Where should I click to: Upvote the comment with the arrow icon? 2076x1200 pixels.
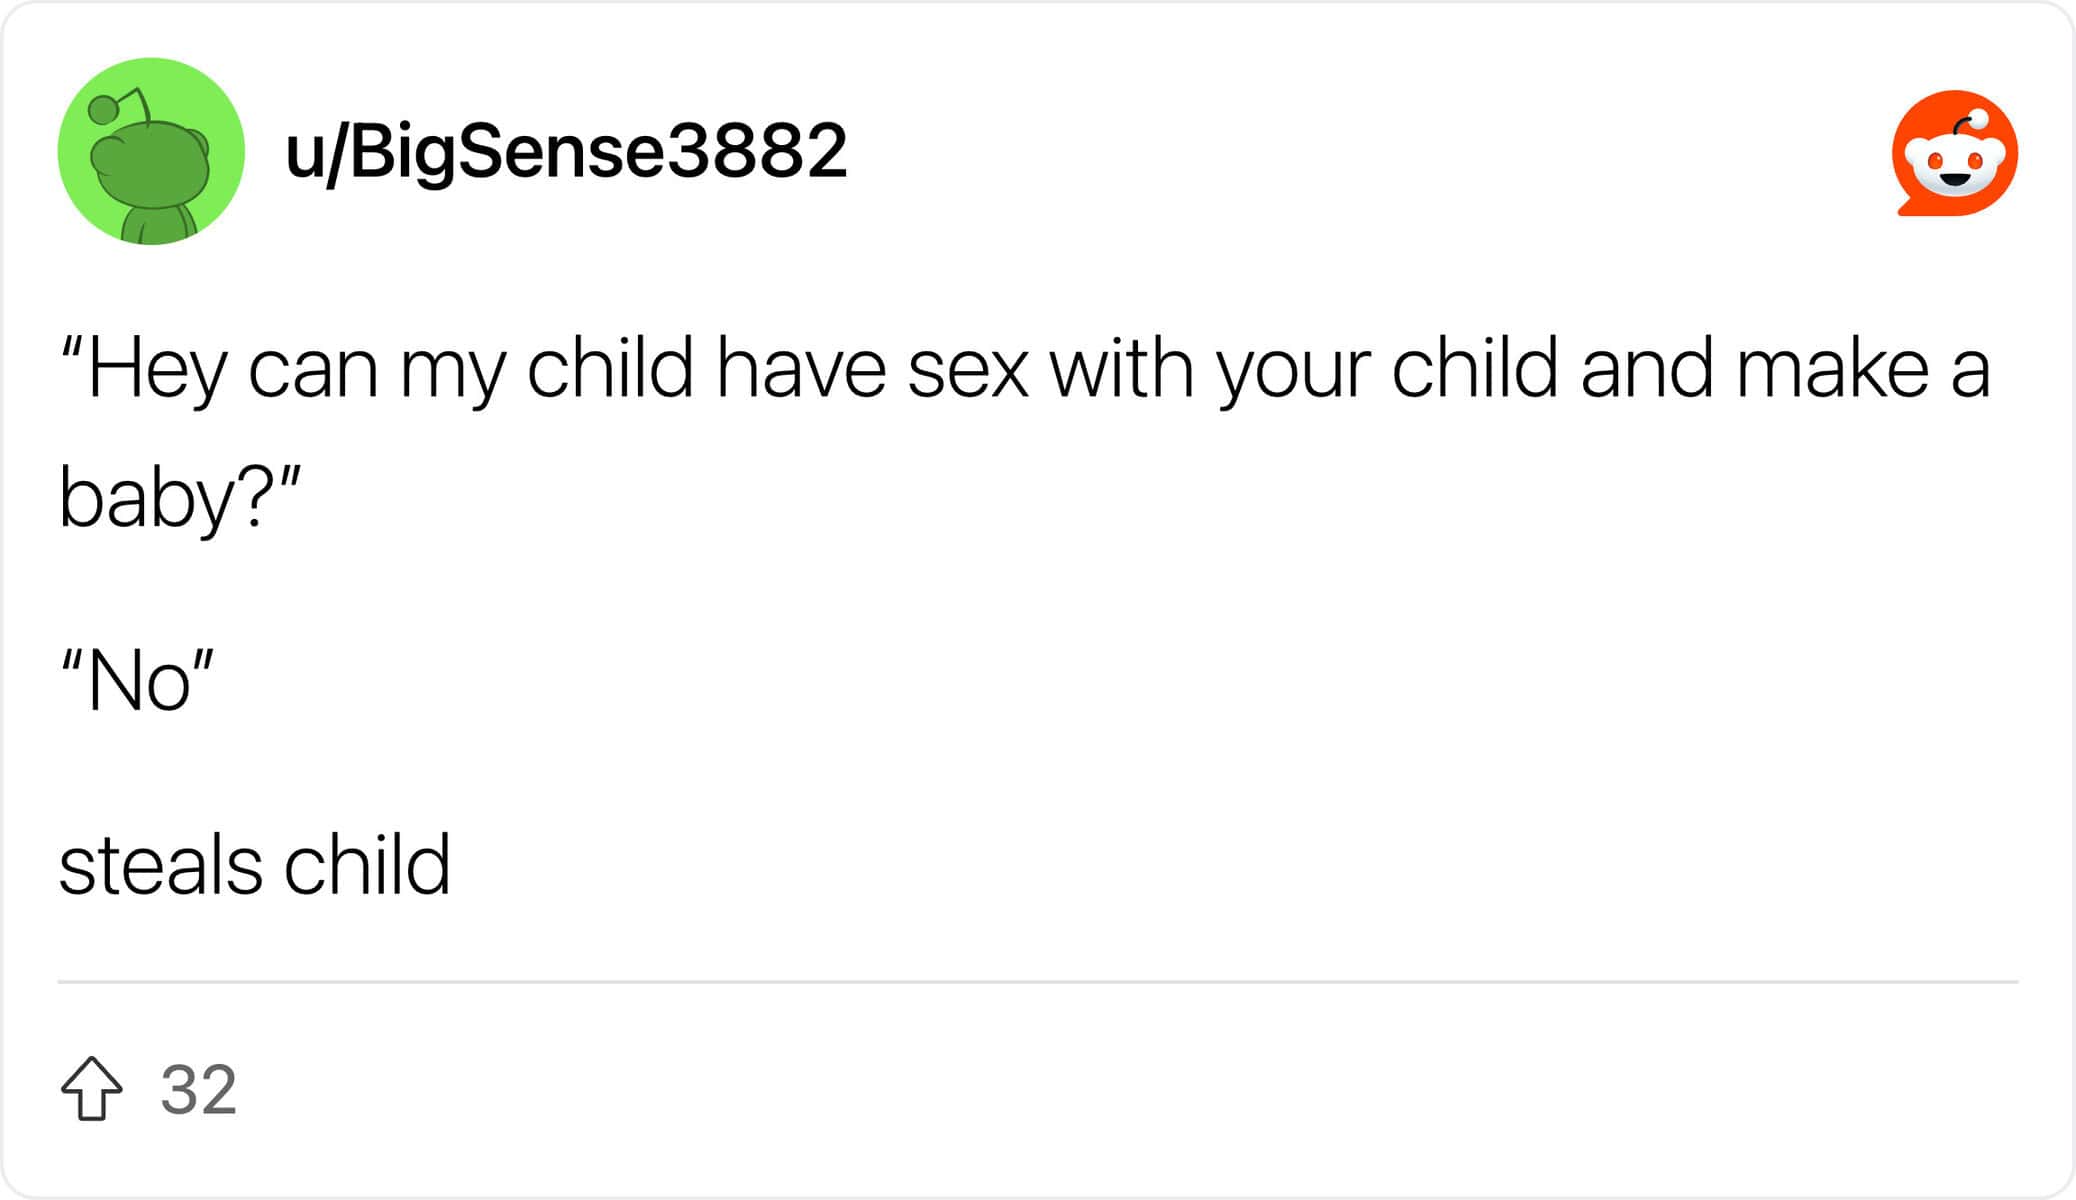click(x=91, y=1088)
